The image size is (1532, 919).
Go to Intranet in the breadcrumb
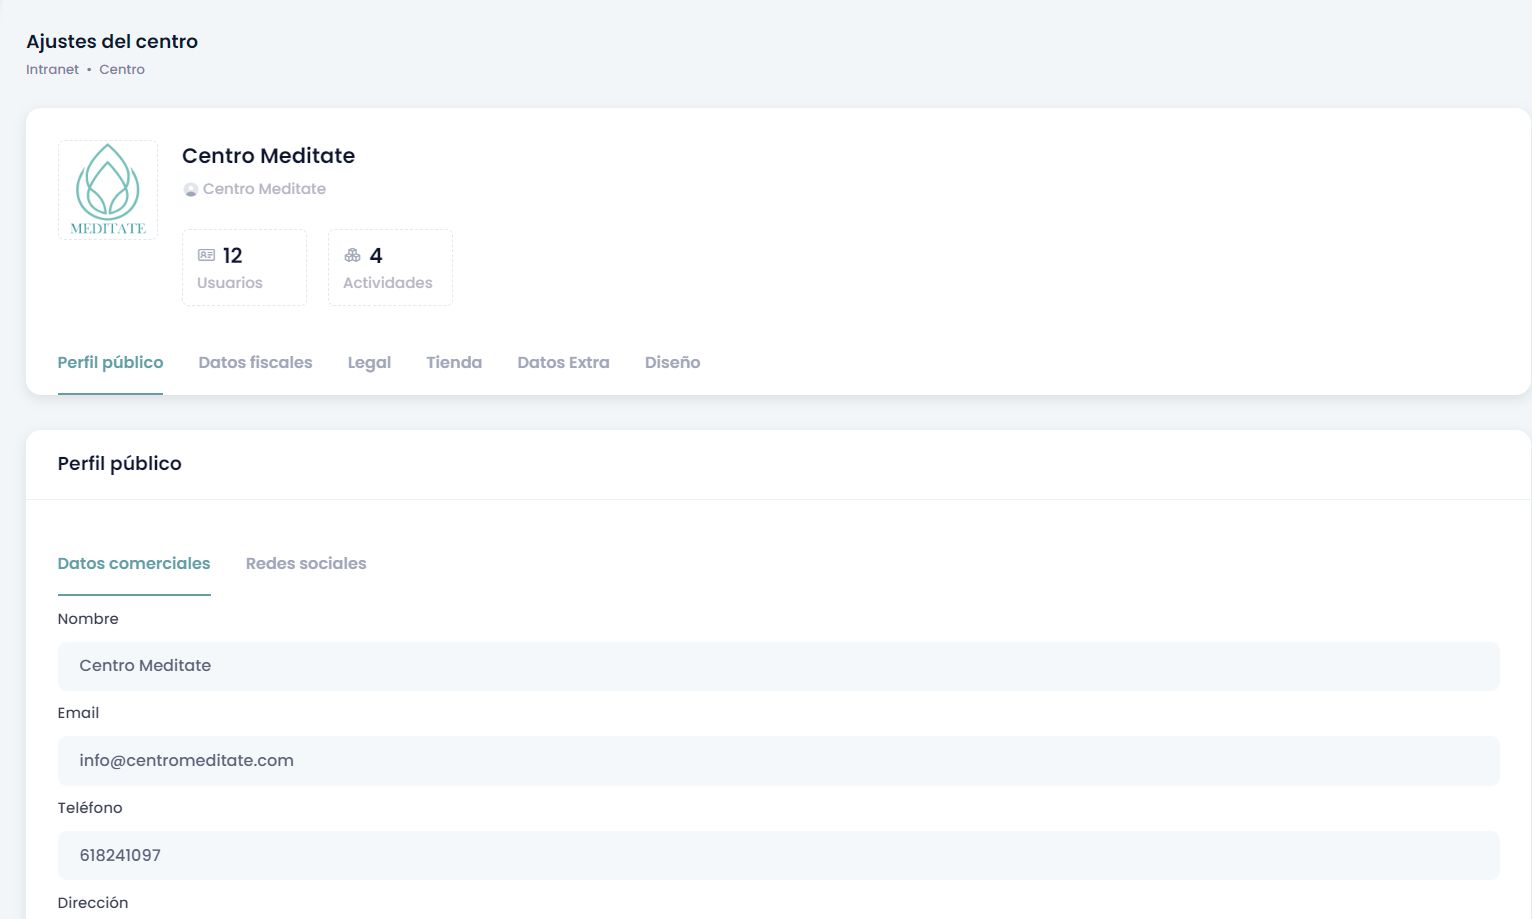(52, 70)
